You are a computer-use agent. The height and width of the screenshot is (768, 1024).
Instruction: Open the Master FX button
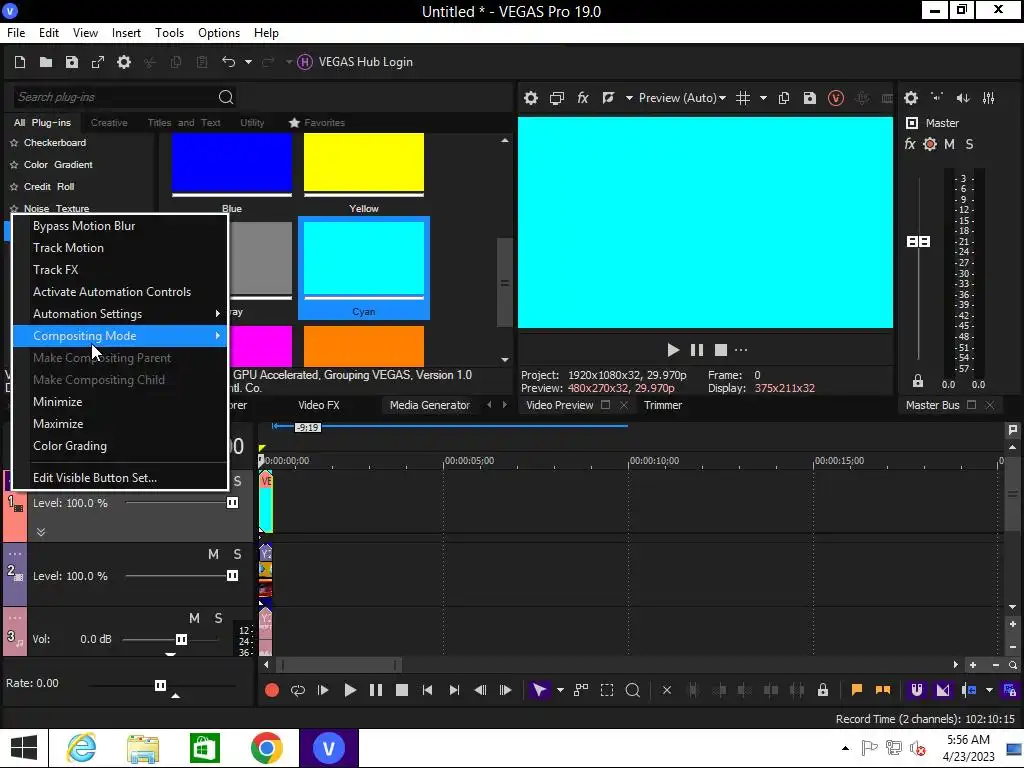(910, 144)
